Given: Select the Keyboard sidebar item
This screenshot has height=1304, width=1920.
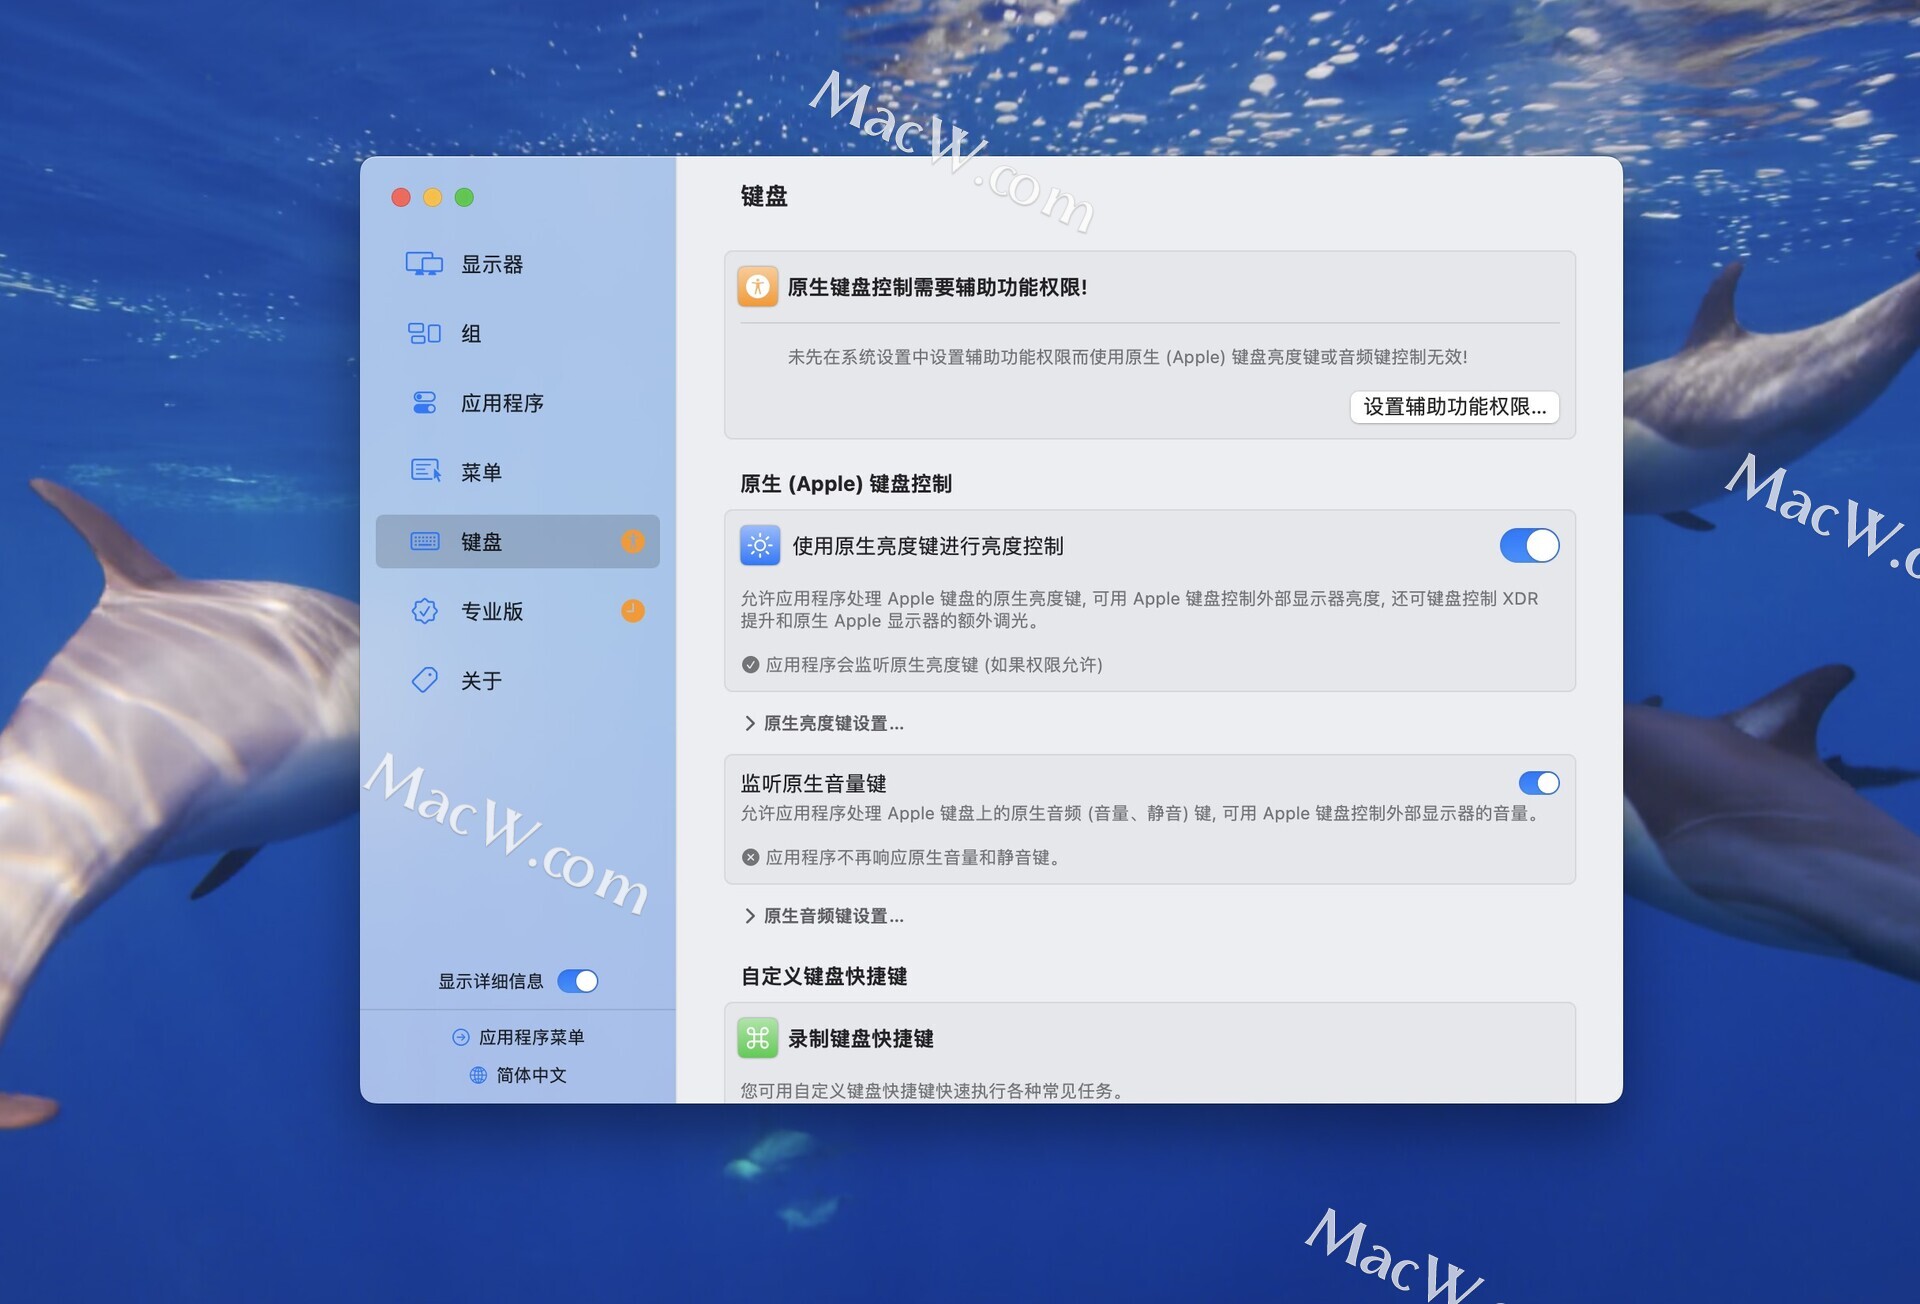Looking at the screenshot, I should pyautogui.click(x=500, y=542).
